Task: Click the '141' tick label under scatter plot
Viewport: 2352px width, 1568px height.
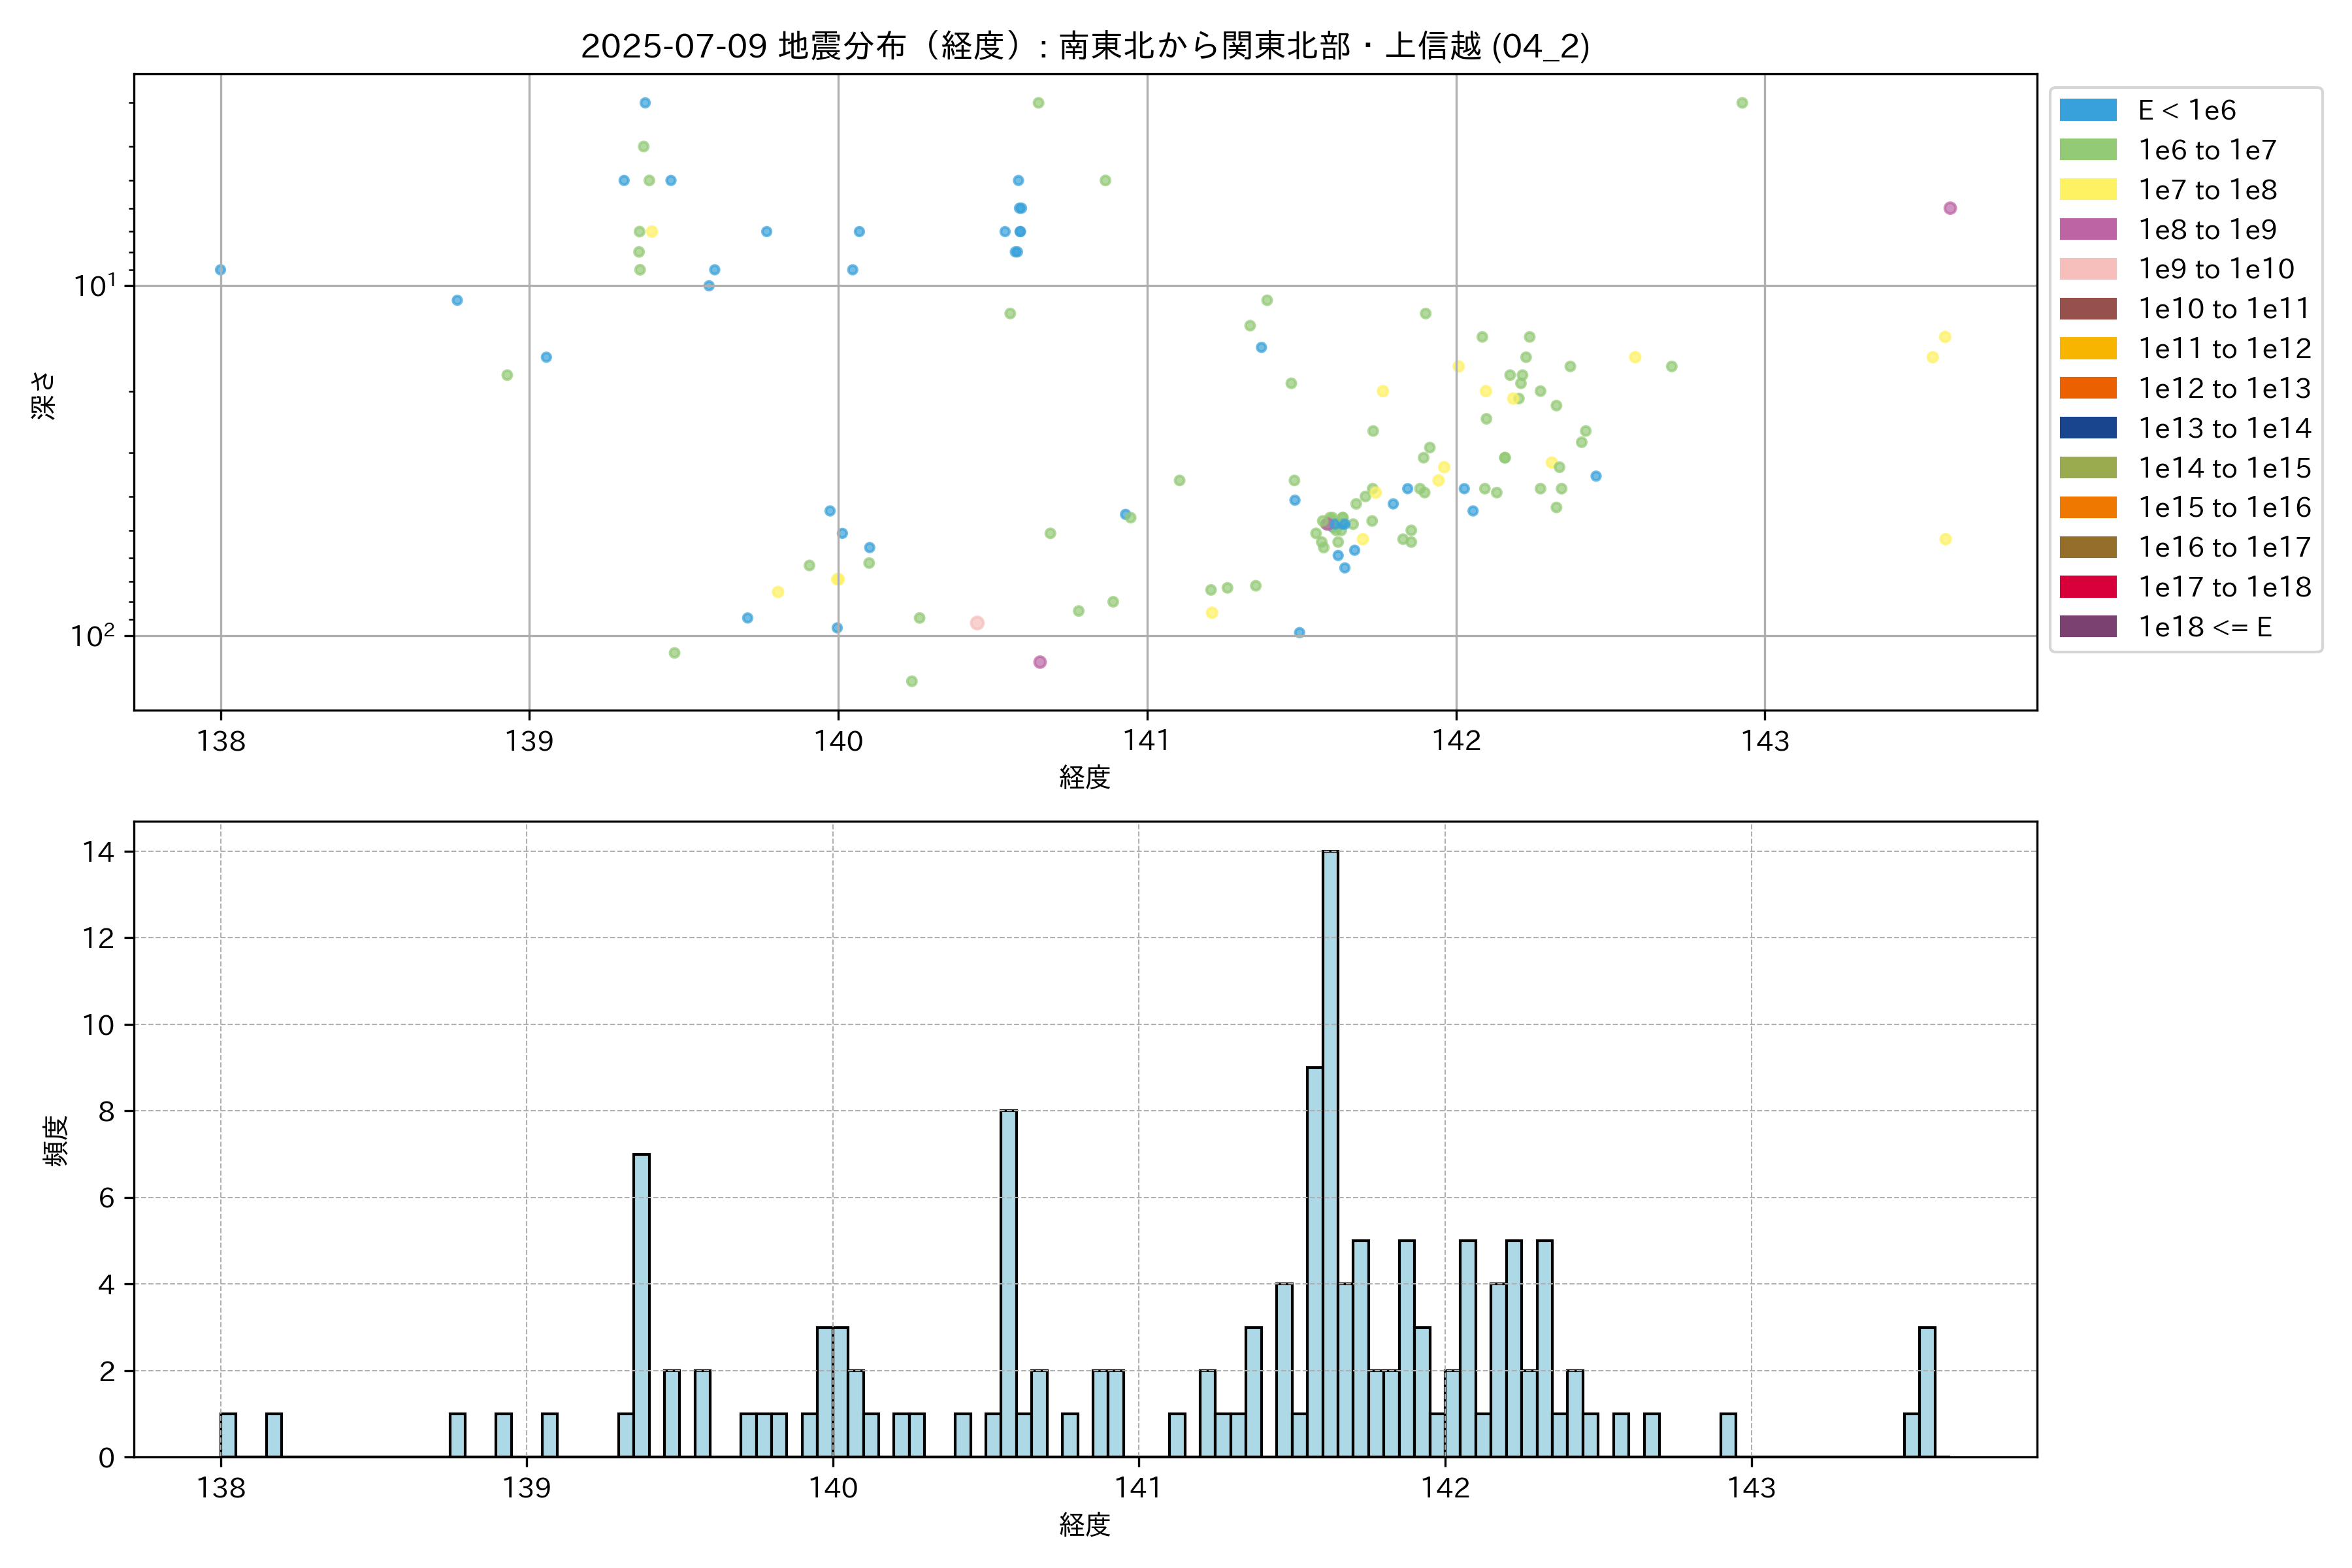Action: click(x=1146, y=741)
